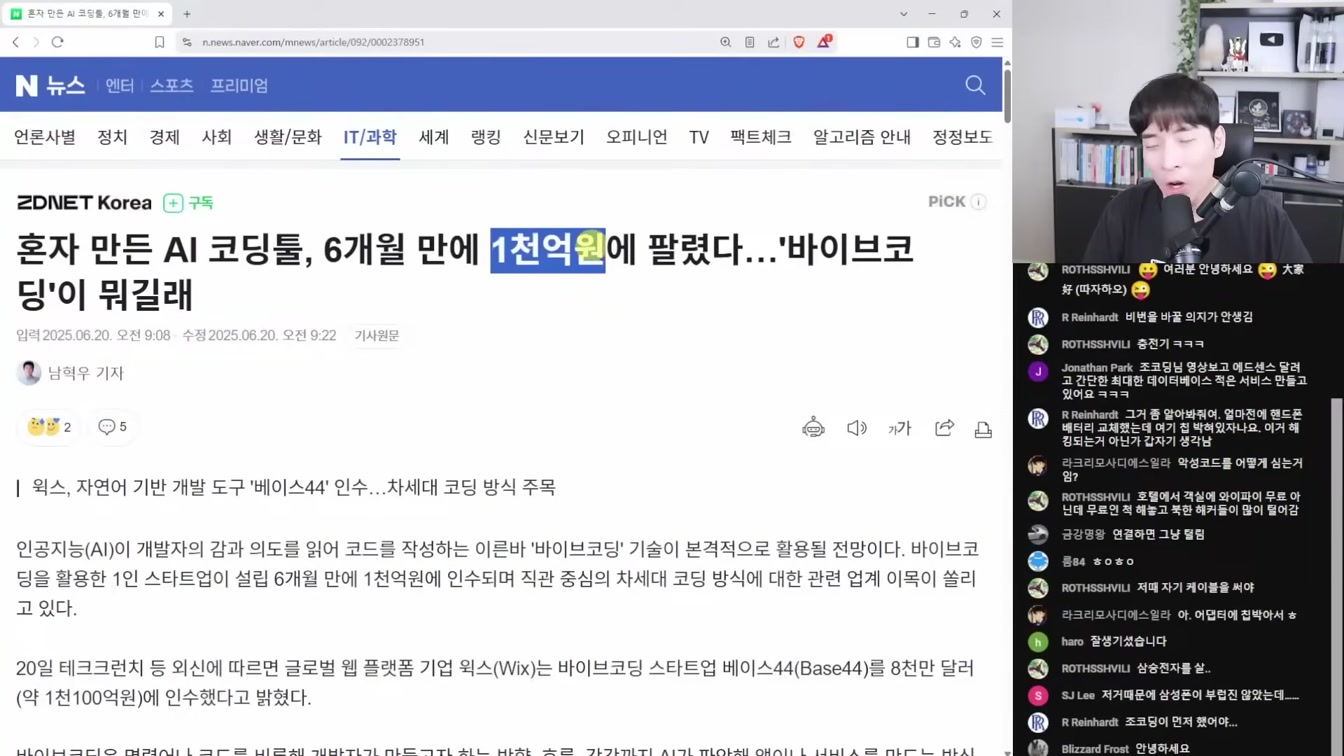Click the page vertical scrollbar thumb

point(1007,96)
